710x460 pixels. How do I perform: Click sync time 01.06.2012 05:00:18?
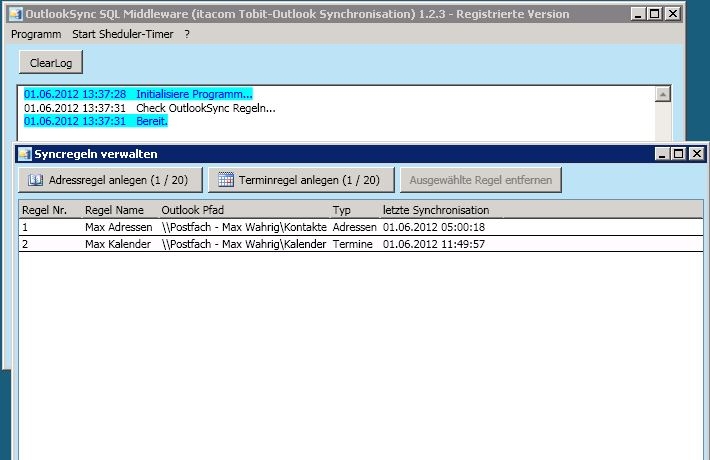[434, 227]
